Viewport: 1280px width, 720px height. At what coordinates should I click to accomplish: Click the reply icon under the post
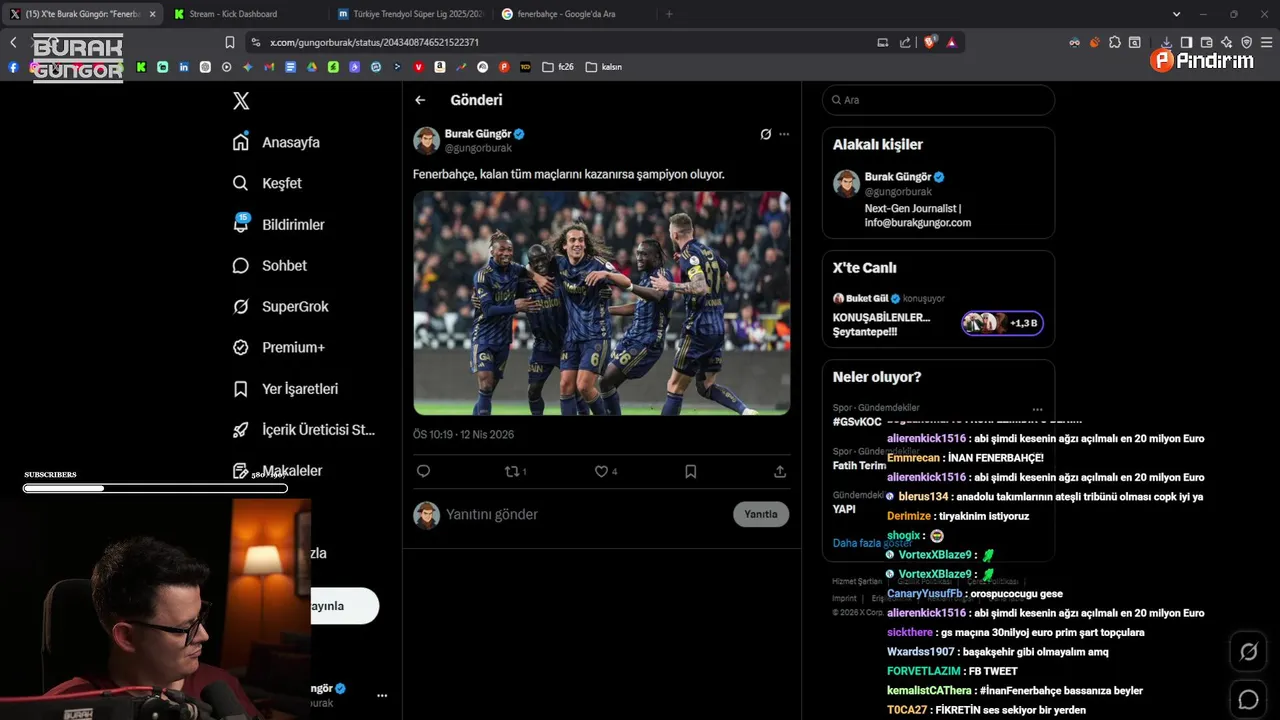click(x=423, y=471)
